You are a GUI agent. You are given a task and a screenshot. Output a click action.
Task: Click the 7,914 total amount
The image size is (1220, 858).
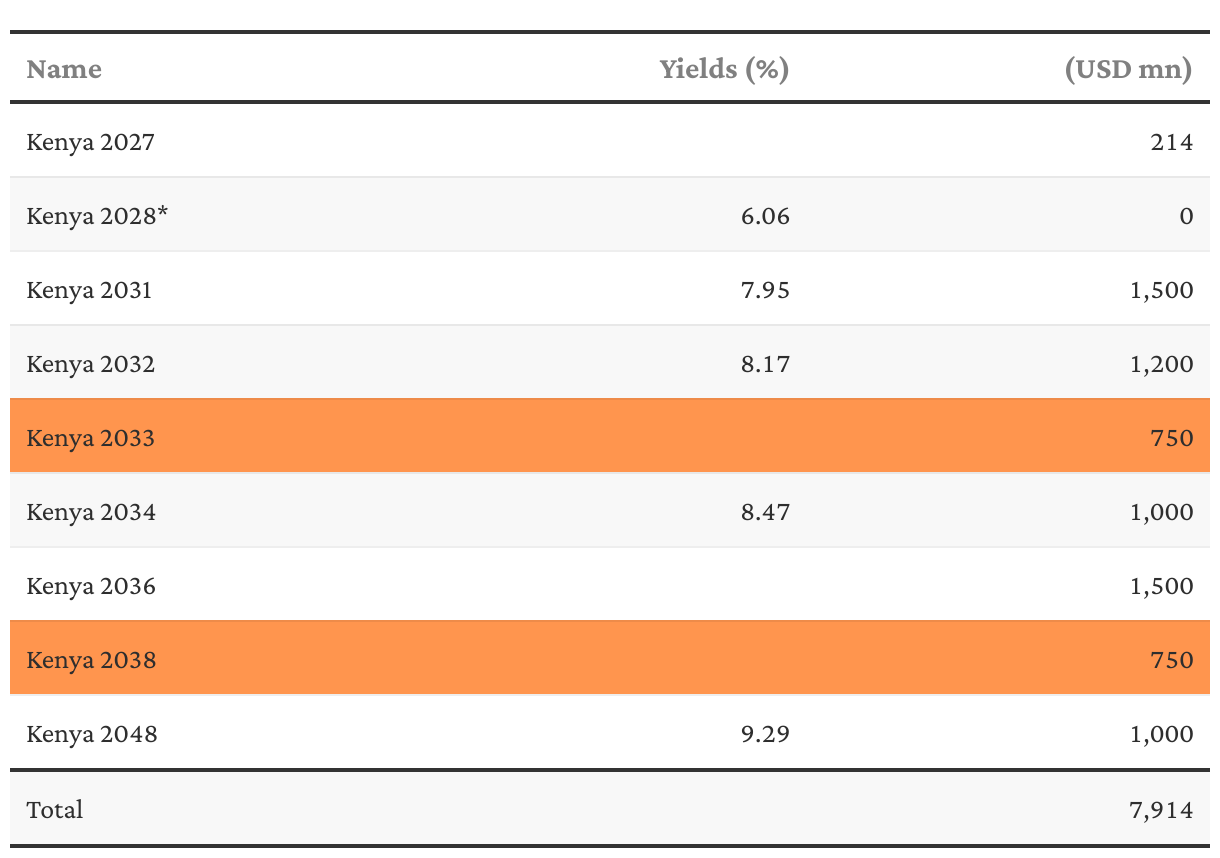tap(1161, 809)
